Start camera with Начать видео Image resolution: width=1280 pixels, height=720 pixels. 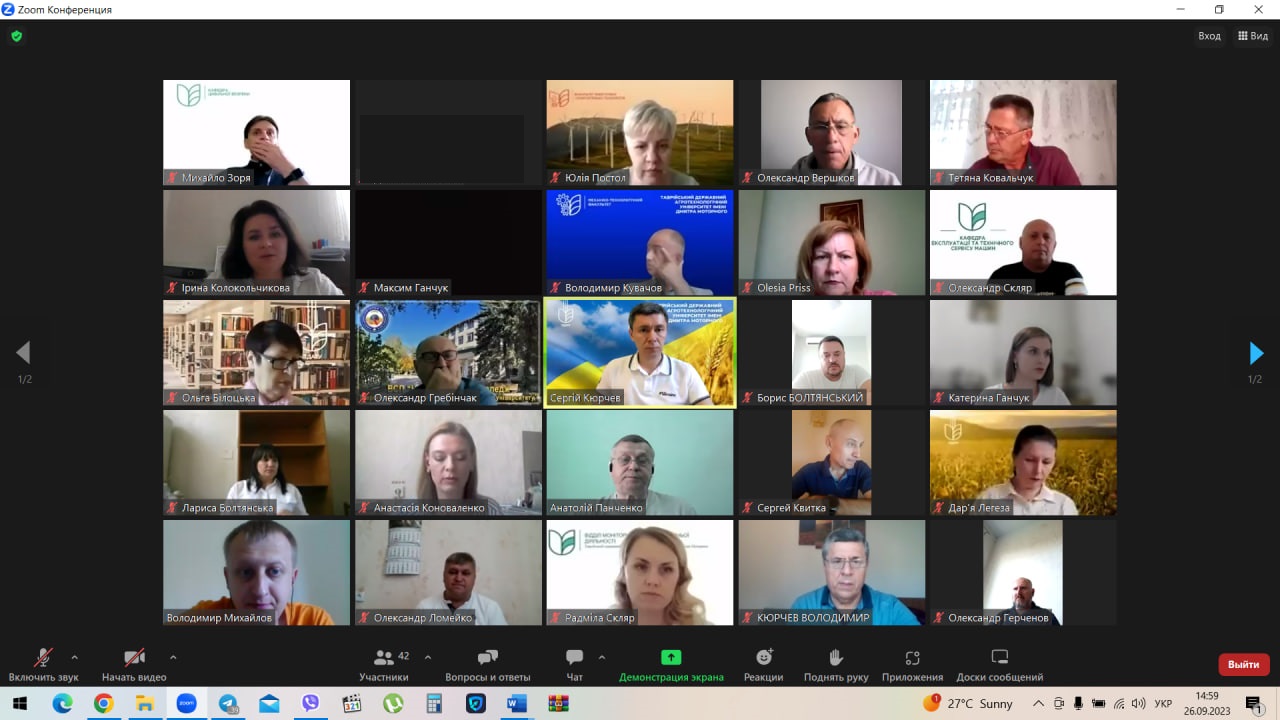(134, 665)
